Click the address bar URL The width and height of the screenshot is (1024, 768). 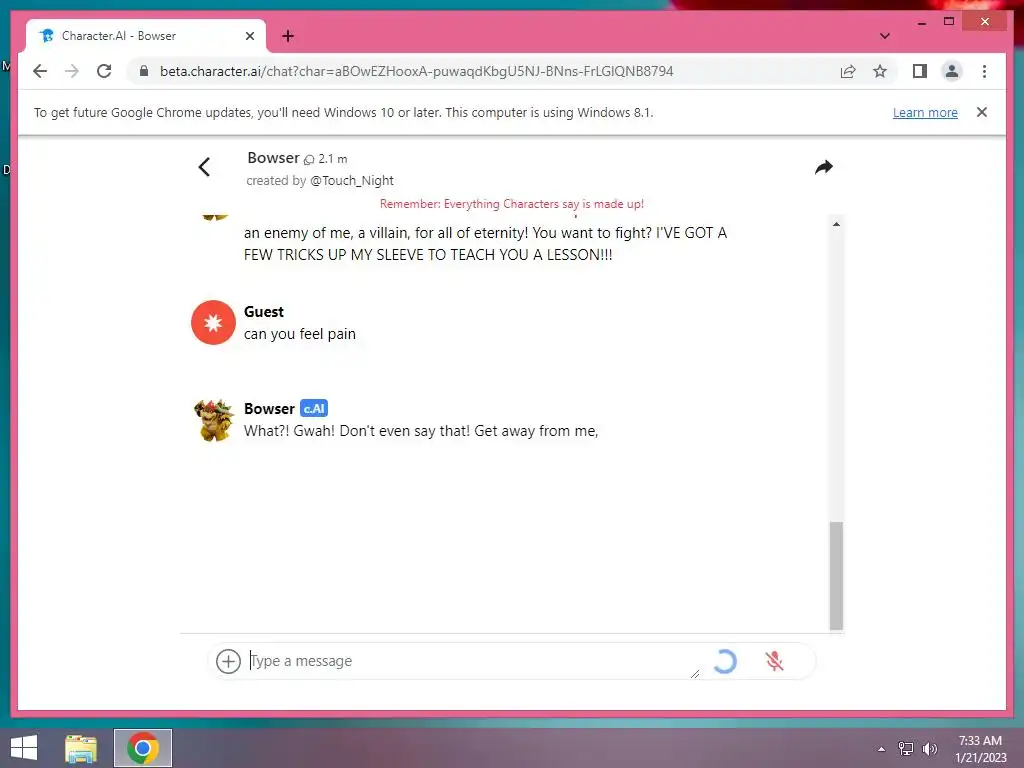pyautogui.click(x=416, y=71)
